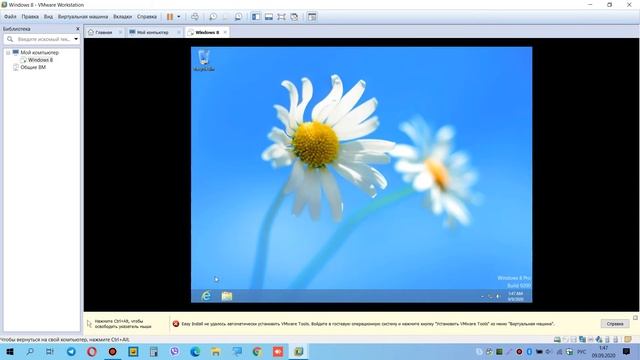
Task: Toggle the library sidebar view icon
Action: [x=256, y=17]
